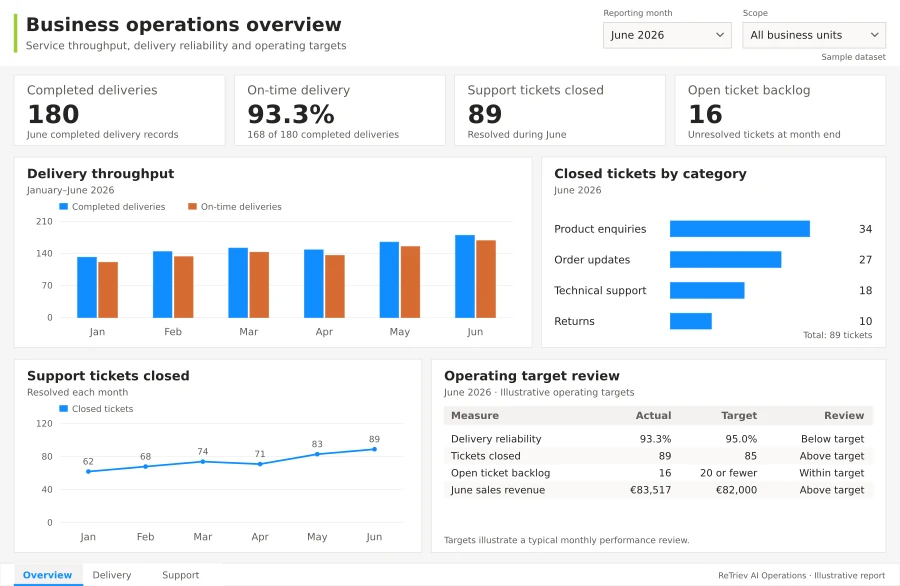Viewport: 900px width, 586px height.
Task: Click the April data point labeled 71
Action: coord(260,464)
